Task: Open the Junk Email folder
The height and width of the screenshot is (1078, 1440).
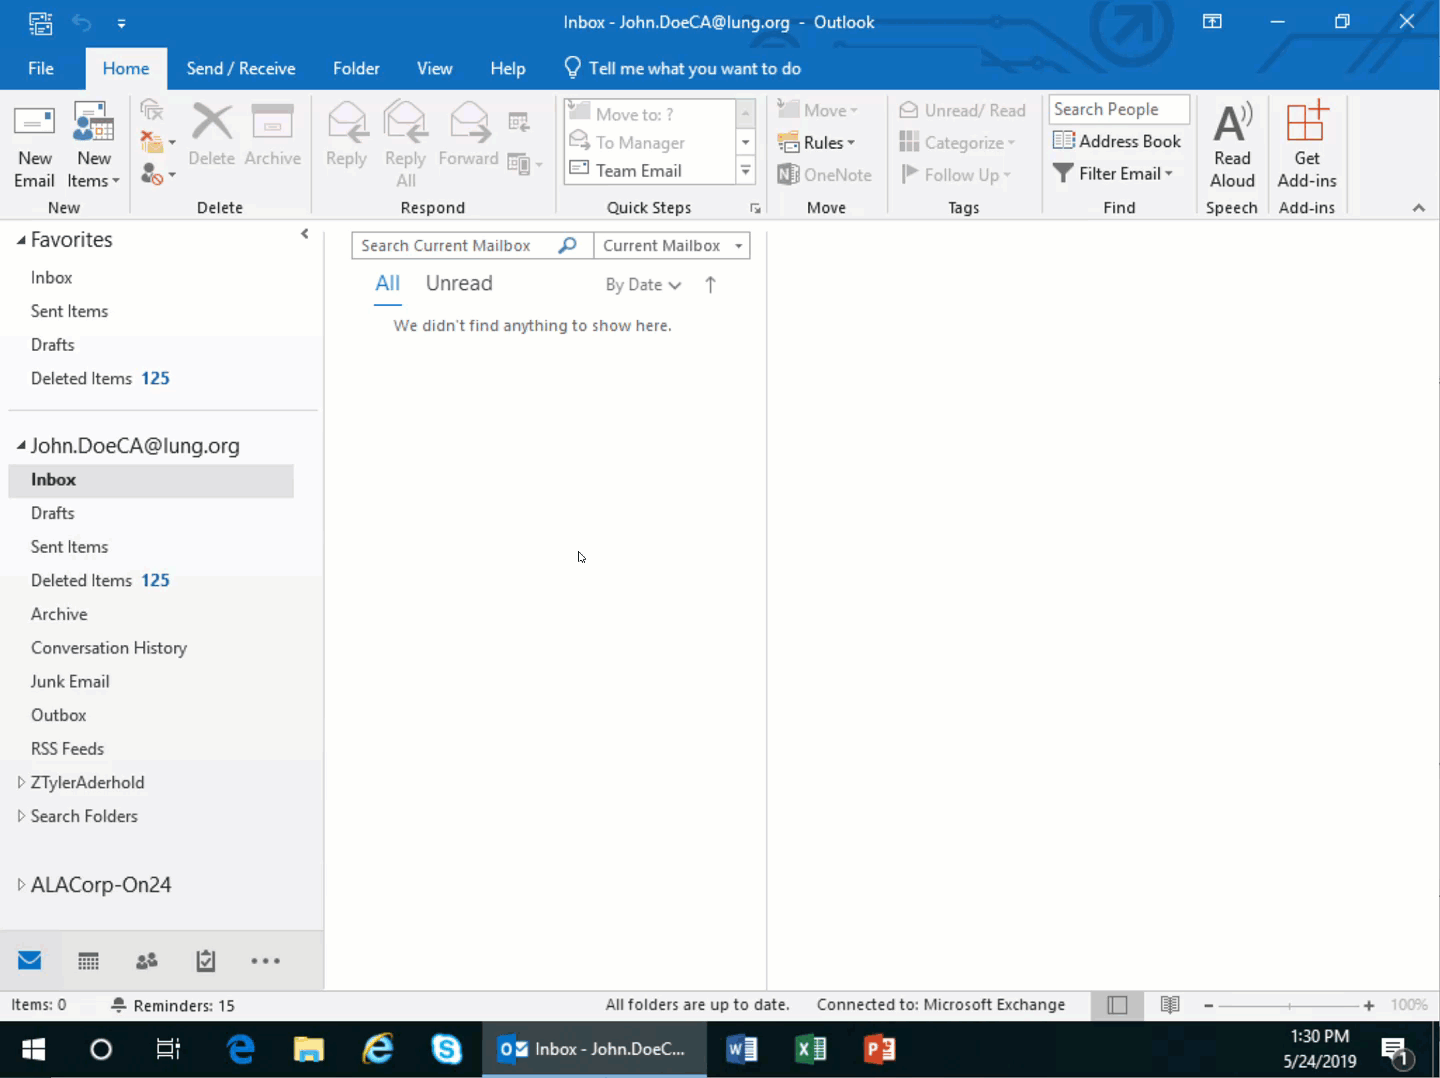Action: click(x=70, y=682)
